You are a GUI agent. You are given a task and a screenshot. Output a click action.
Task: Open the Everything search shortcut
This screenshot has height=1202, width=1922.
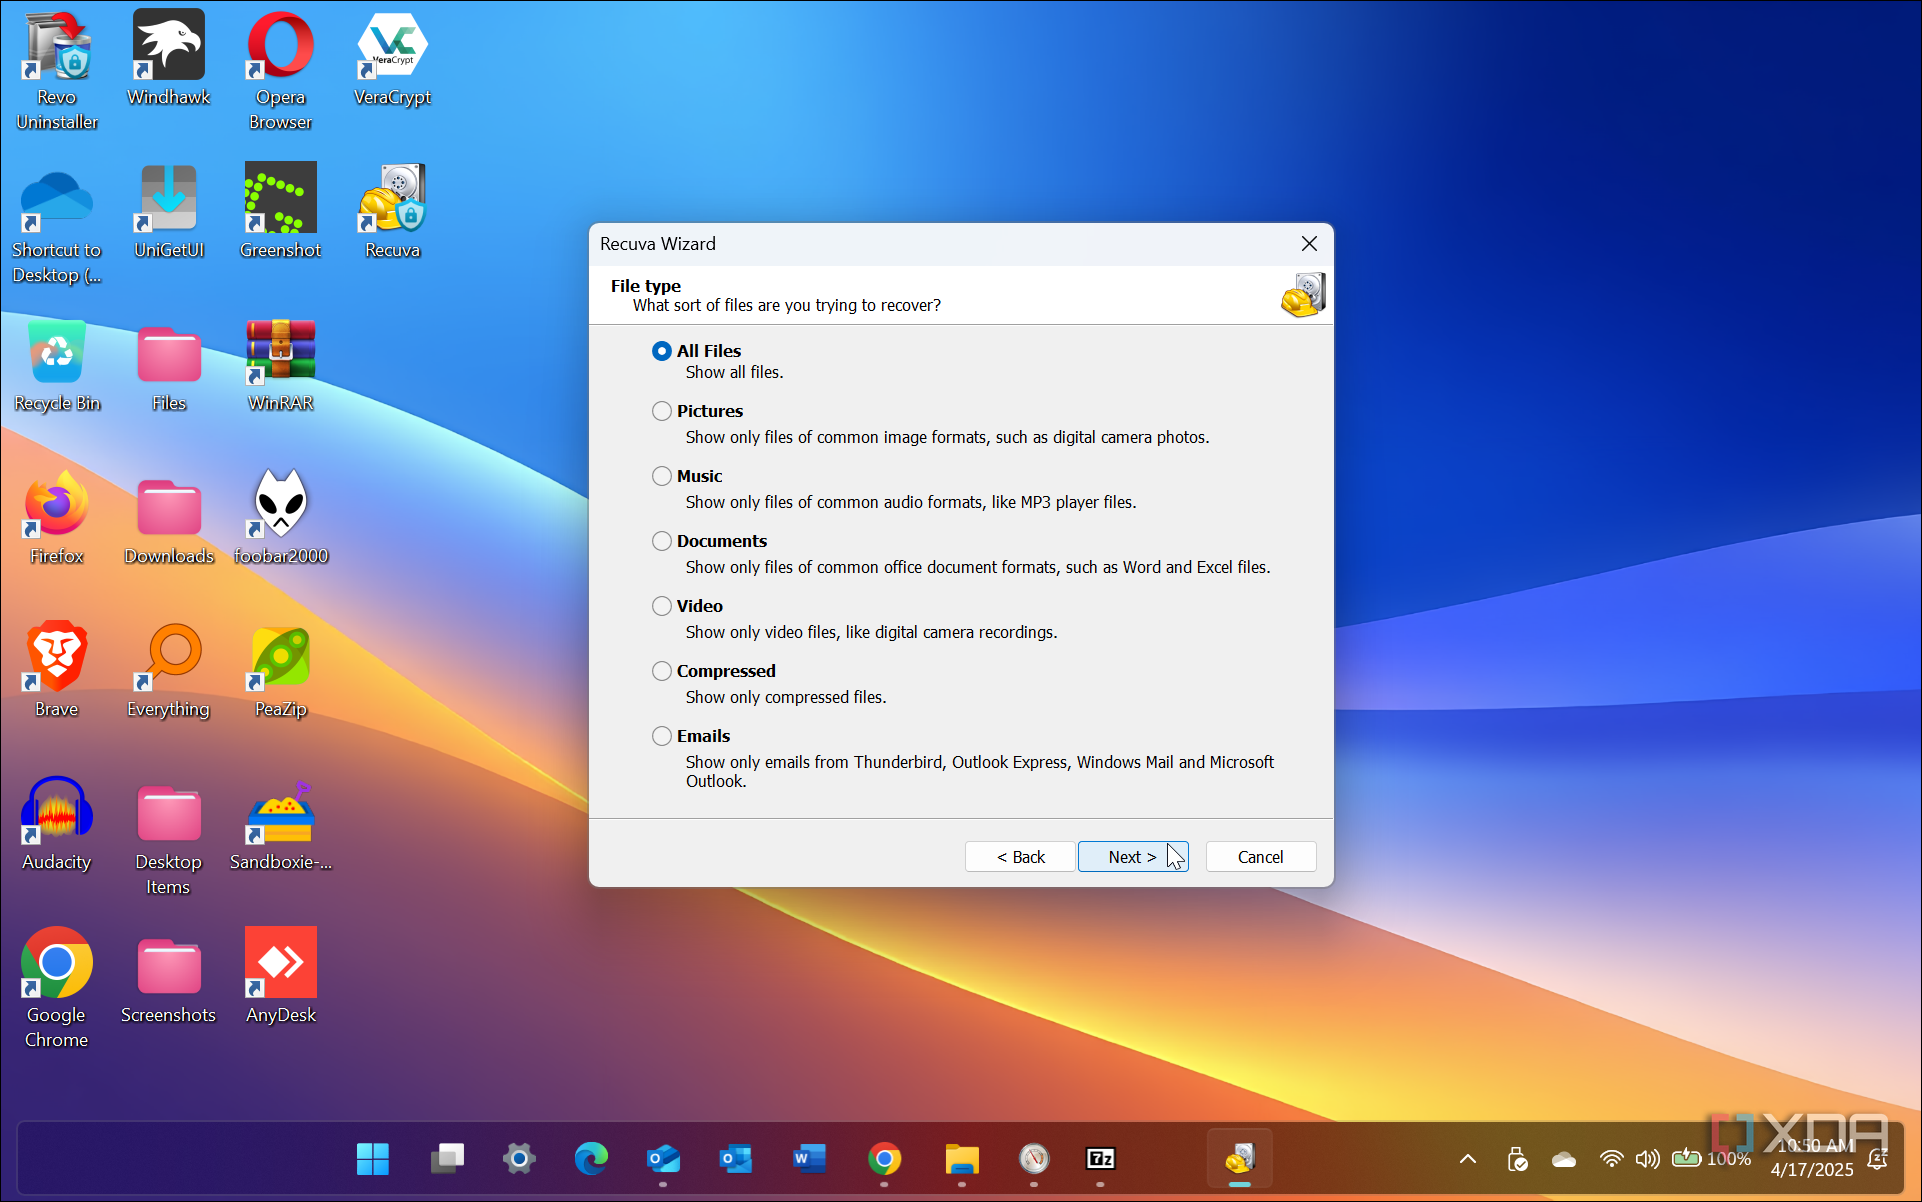169,671
